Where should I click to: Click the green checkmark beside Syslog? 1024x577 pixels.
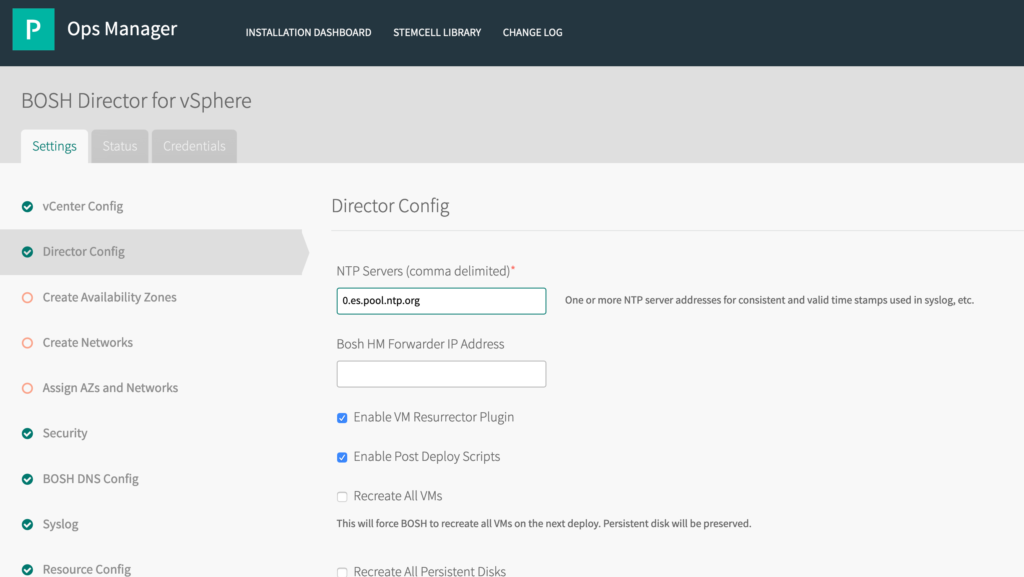click(28, 524)
